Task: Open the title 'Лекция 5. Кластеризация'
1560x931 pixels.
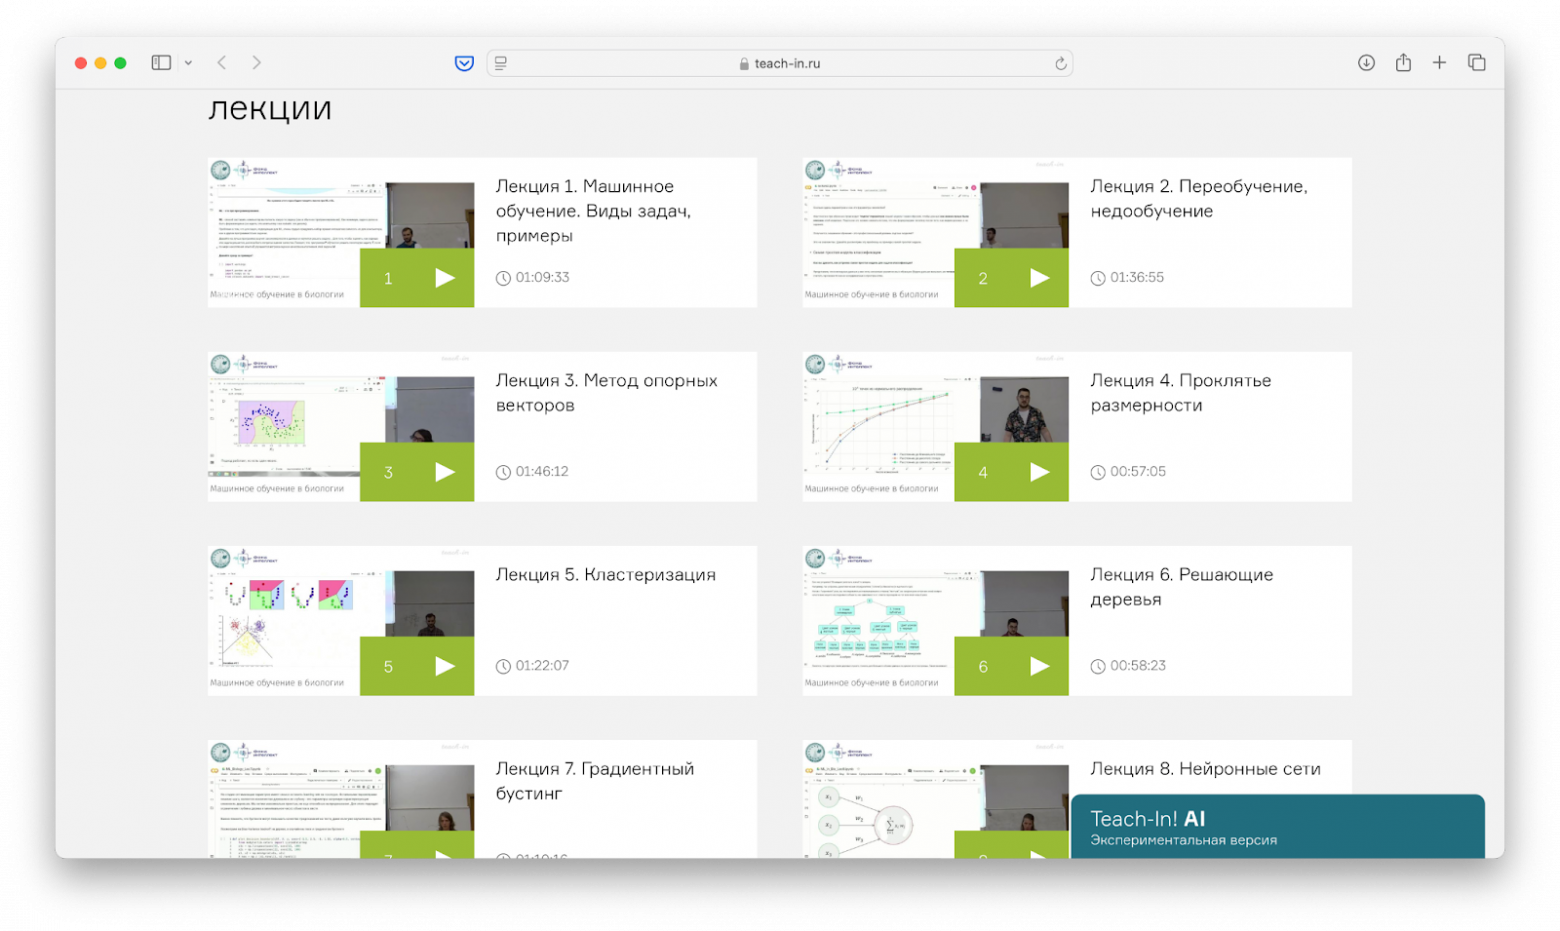Action: pos(606,575)
